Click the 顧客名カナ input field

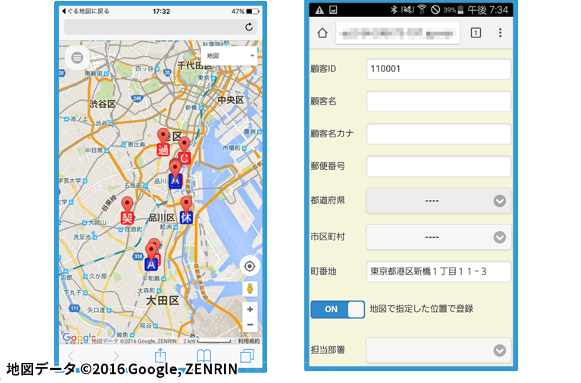point(438,134)
